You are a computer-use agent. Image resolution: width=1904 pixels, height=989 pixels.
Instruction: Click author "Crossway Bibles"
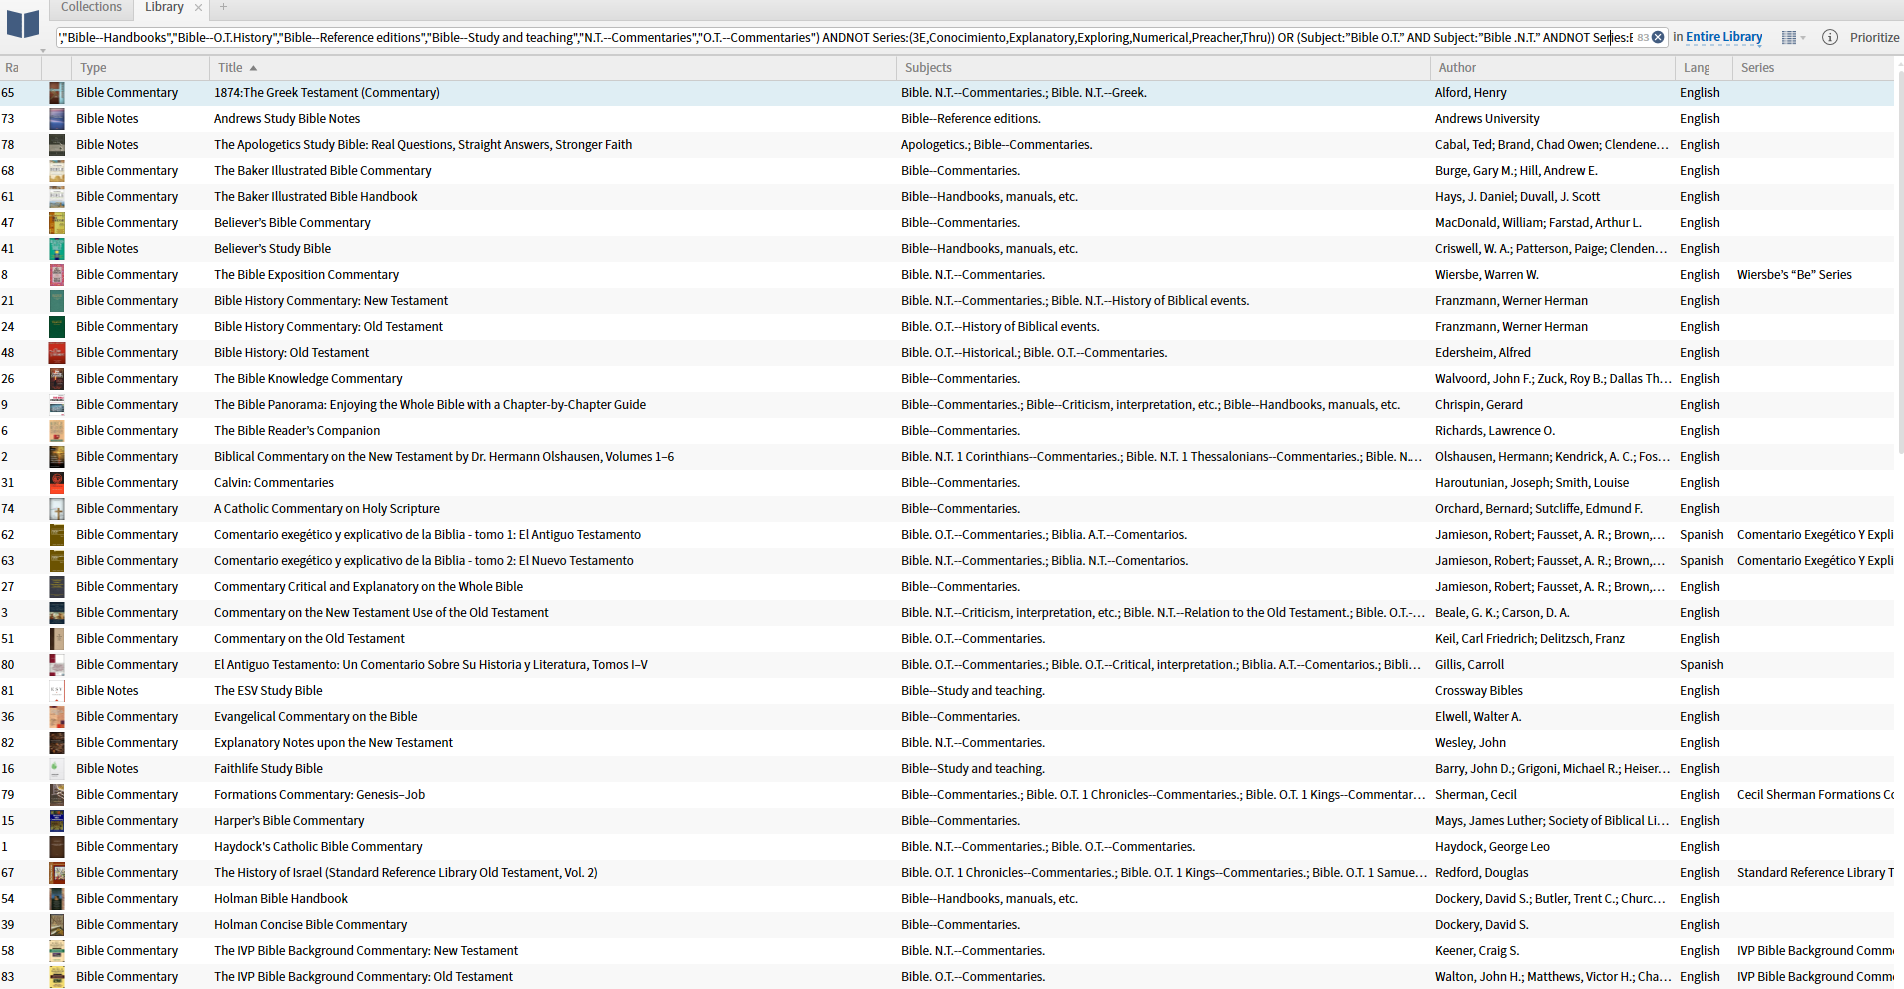(x=1478, y=691)
